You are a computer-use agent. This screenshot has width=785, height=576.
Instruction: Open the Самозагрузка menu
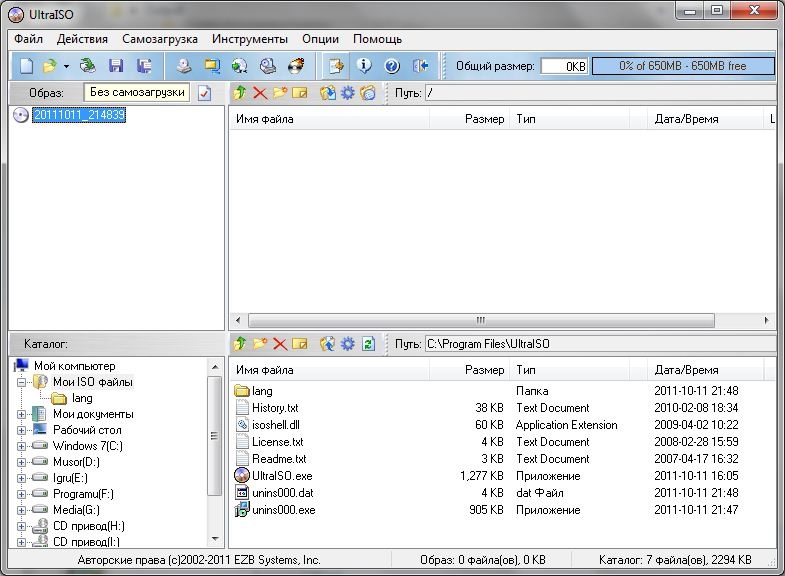pyautogui.click(x=160, y=39)
